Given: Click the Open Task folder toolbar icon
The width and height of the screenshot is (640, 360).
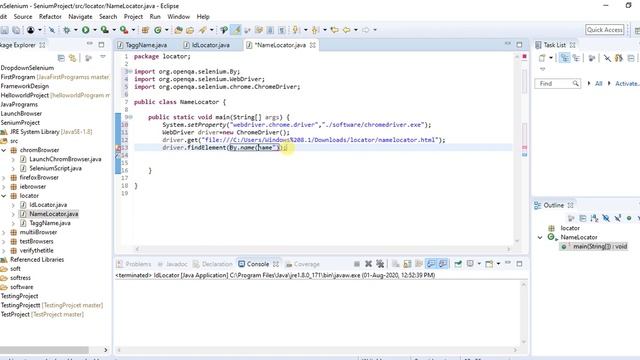Looking at the screenshot, I should 190,30.
